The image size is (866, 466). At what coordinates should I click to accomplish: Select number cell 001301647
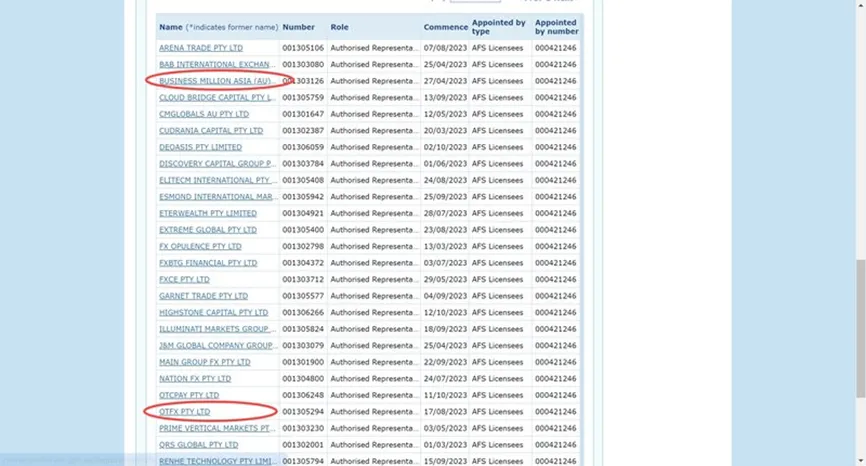303,114
